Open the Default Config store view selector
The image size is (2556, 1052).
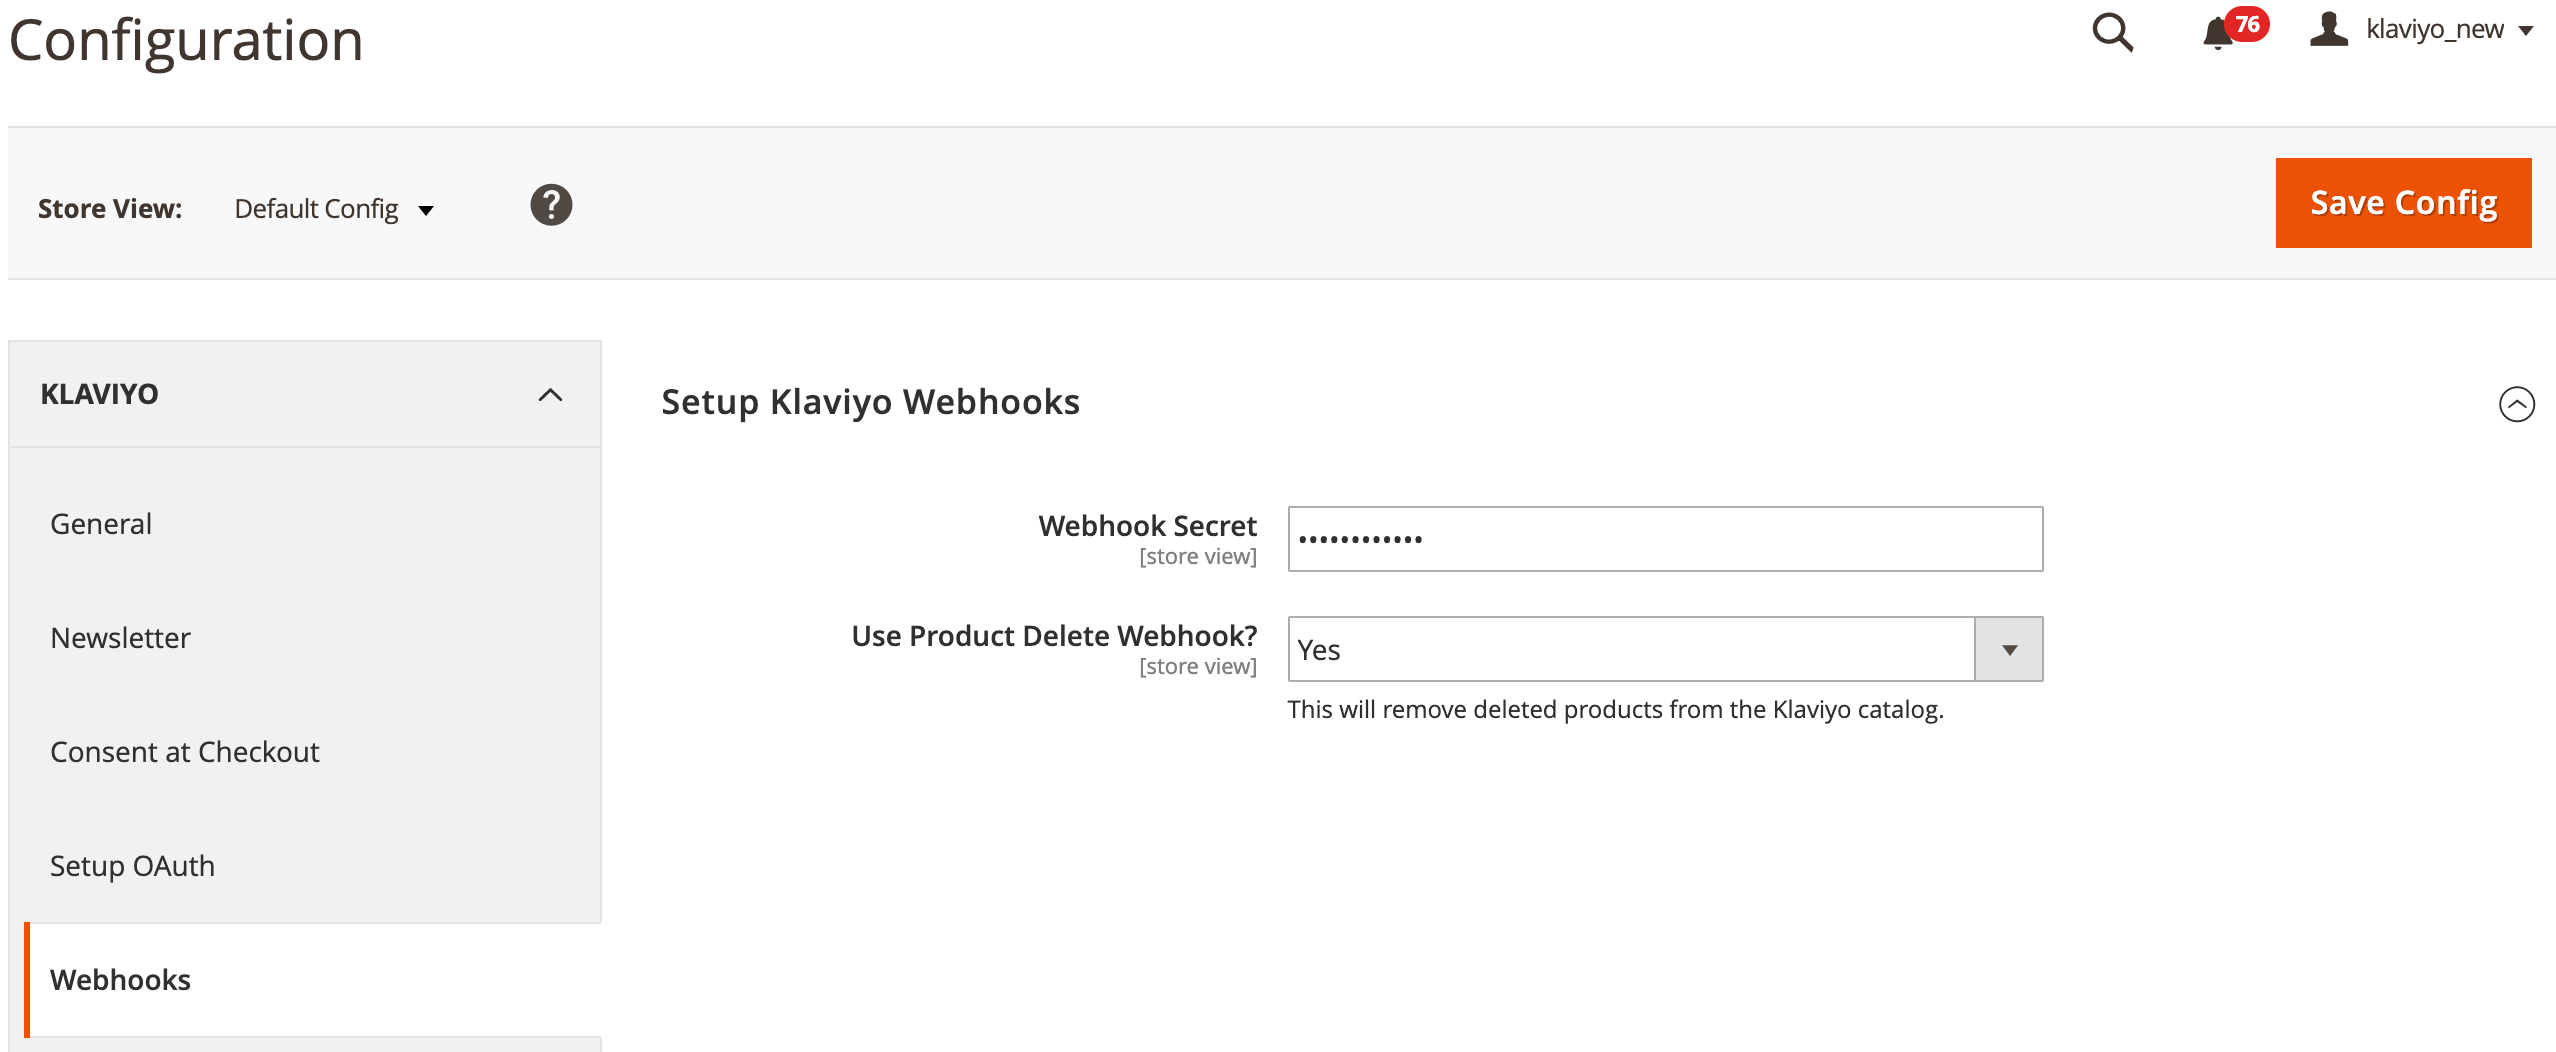[315, 208]
